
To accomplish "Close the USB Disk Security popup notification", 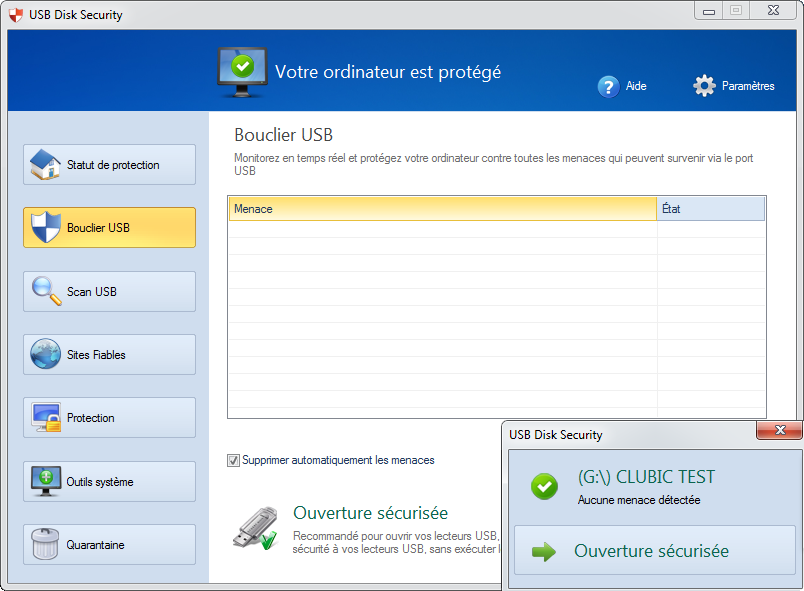I will point(779,430).
